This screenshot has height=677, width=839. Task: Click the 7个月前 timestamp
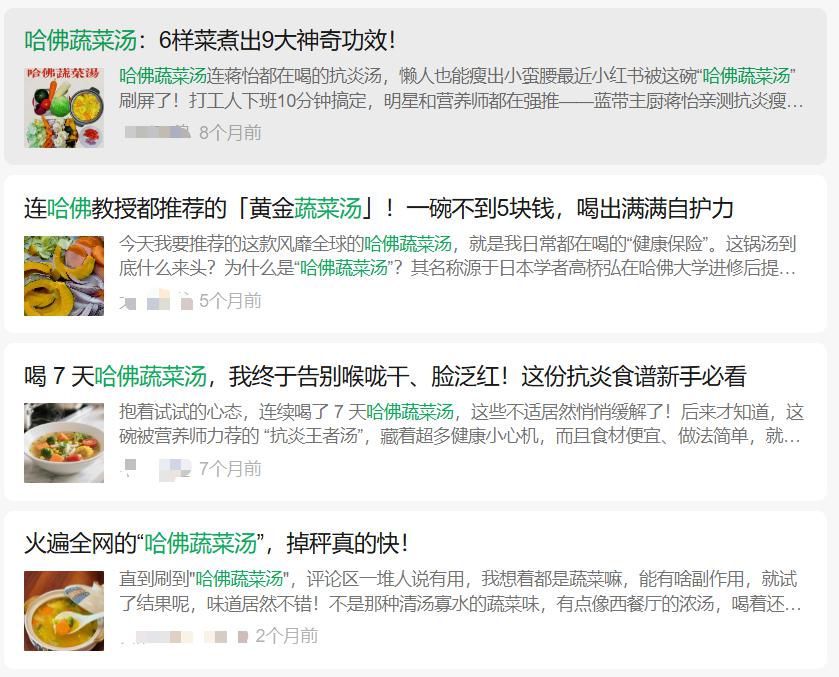pos(230,468)
